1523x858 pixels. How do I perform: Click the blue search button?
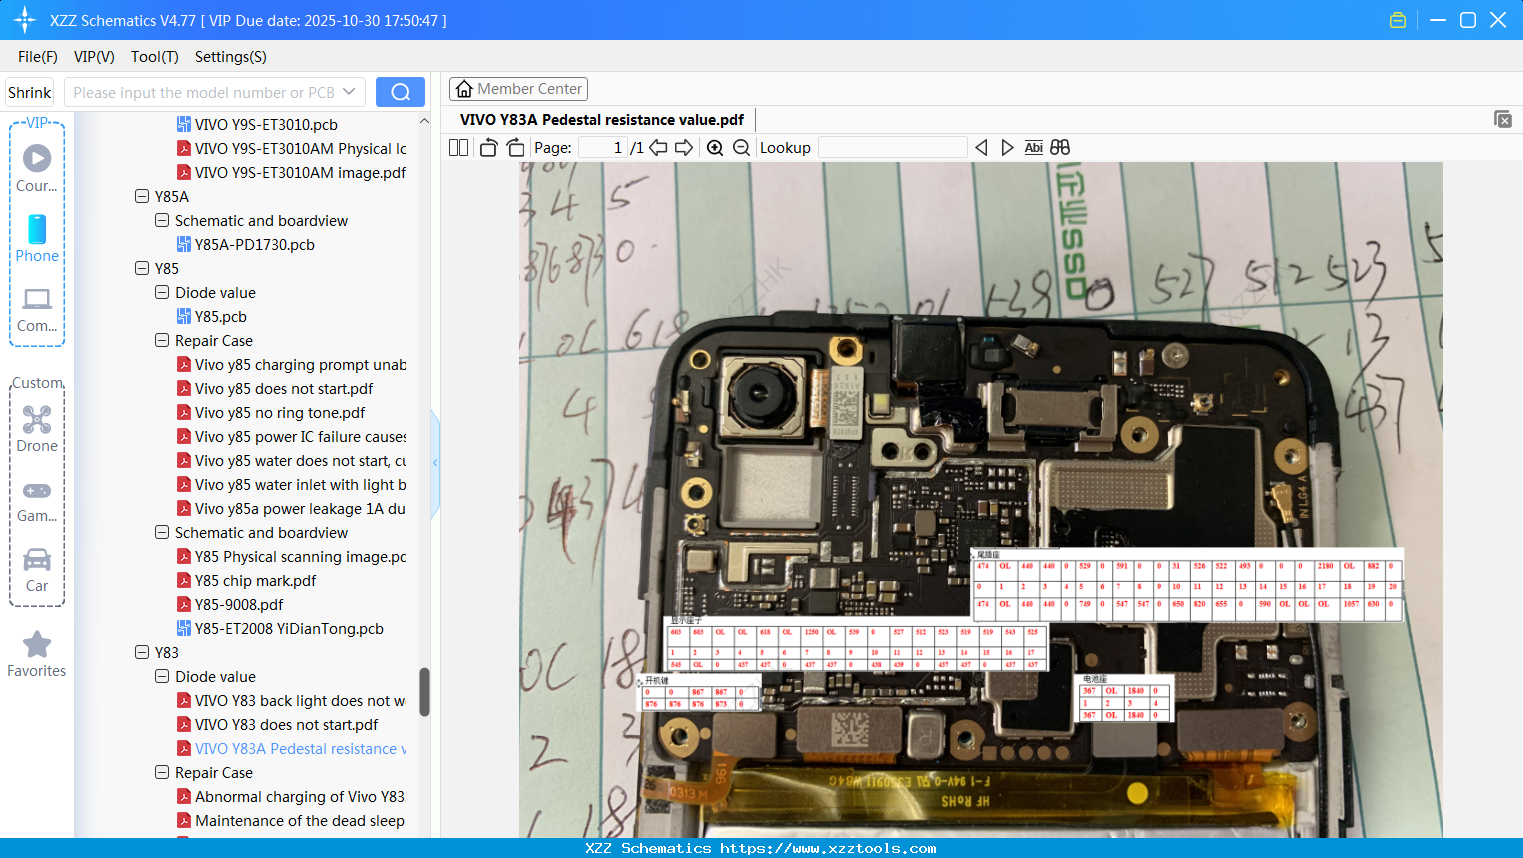coord(400,92)
